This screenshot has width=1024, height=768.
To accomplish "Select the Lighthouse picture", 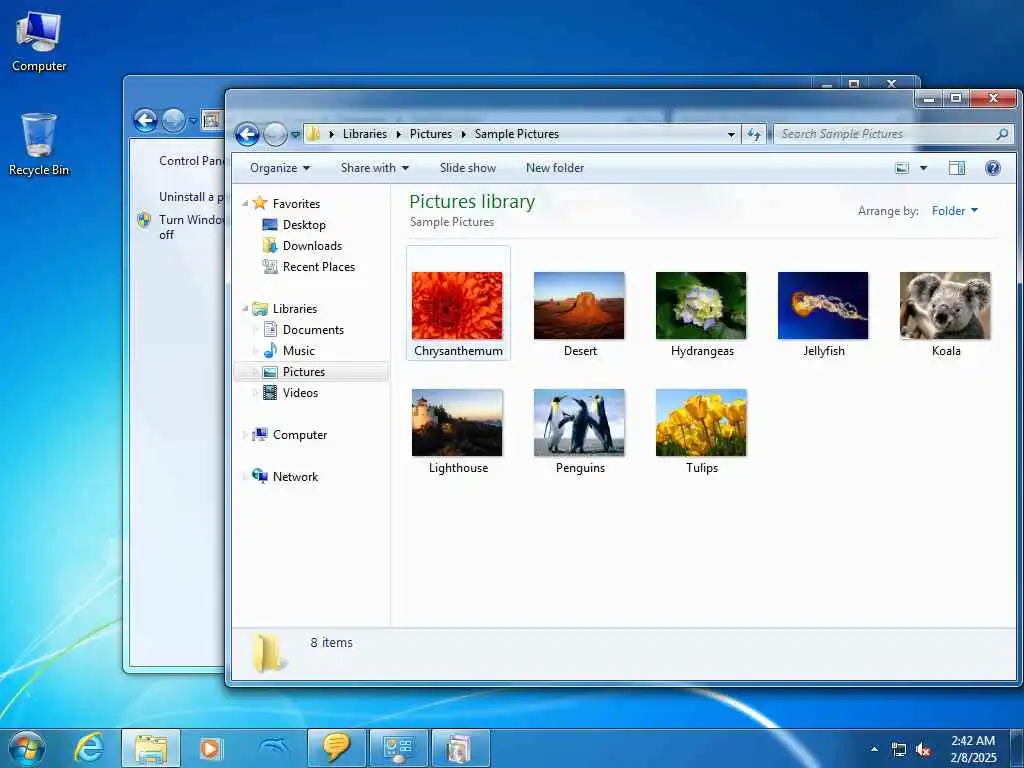I will (457, 423).
